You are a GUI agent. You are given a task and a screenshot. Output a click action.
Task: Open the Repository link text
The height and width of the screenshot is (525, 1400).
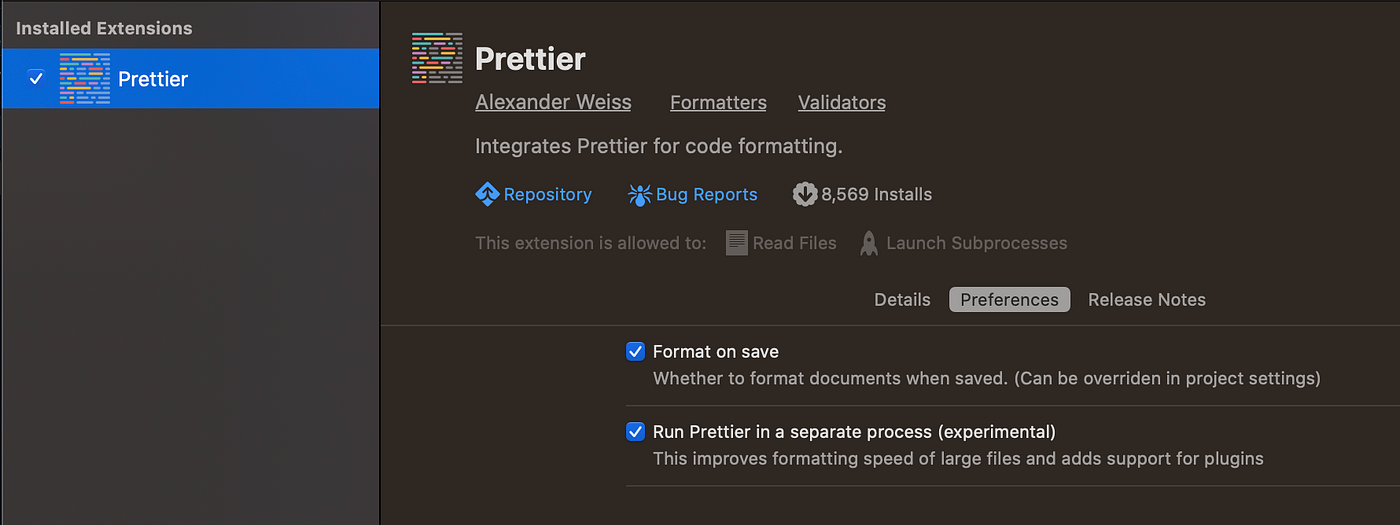(547, 194)
